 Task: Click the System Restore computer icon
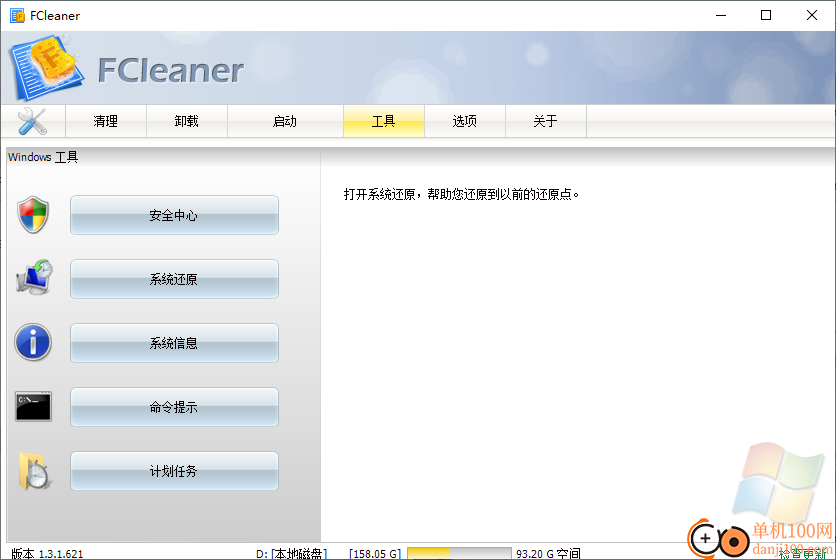click(34, 277)
